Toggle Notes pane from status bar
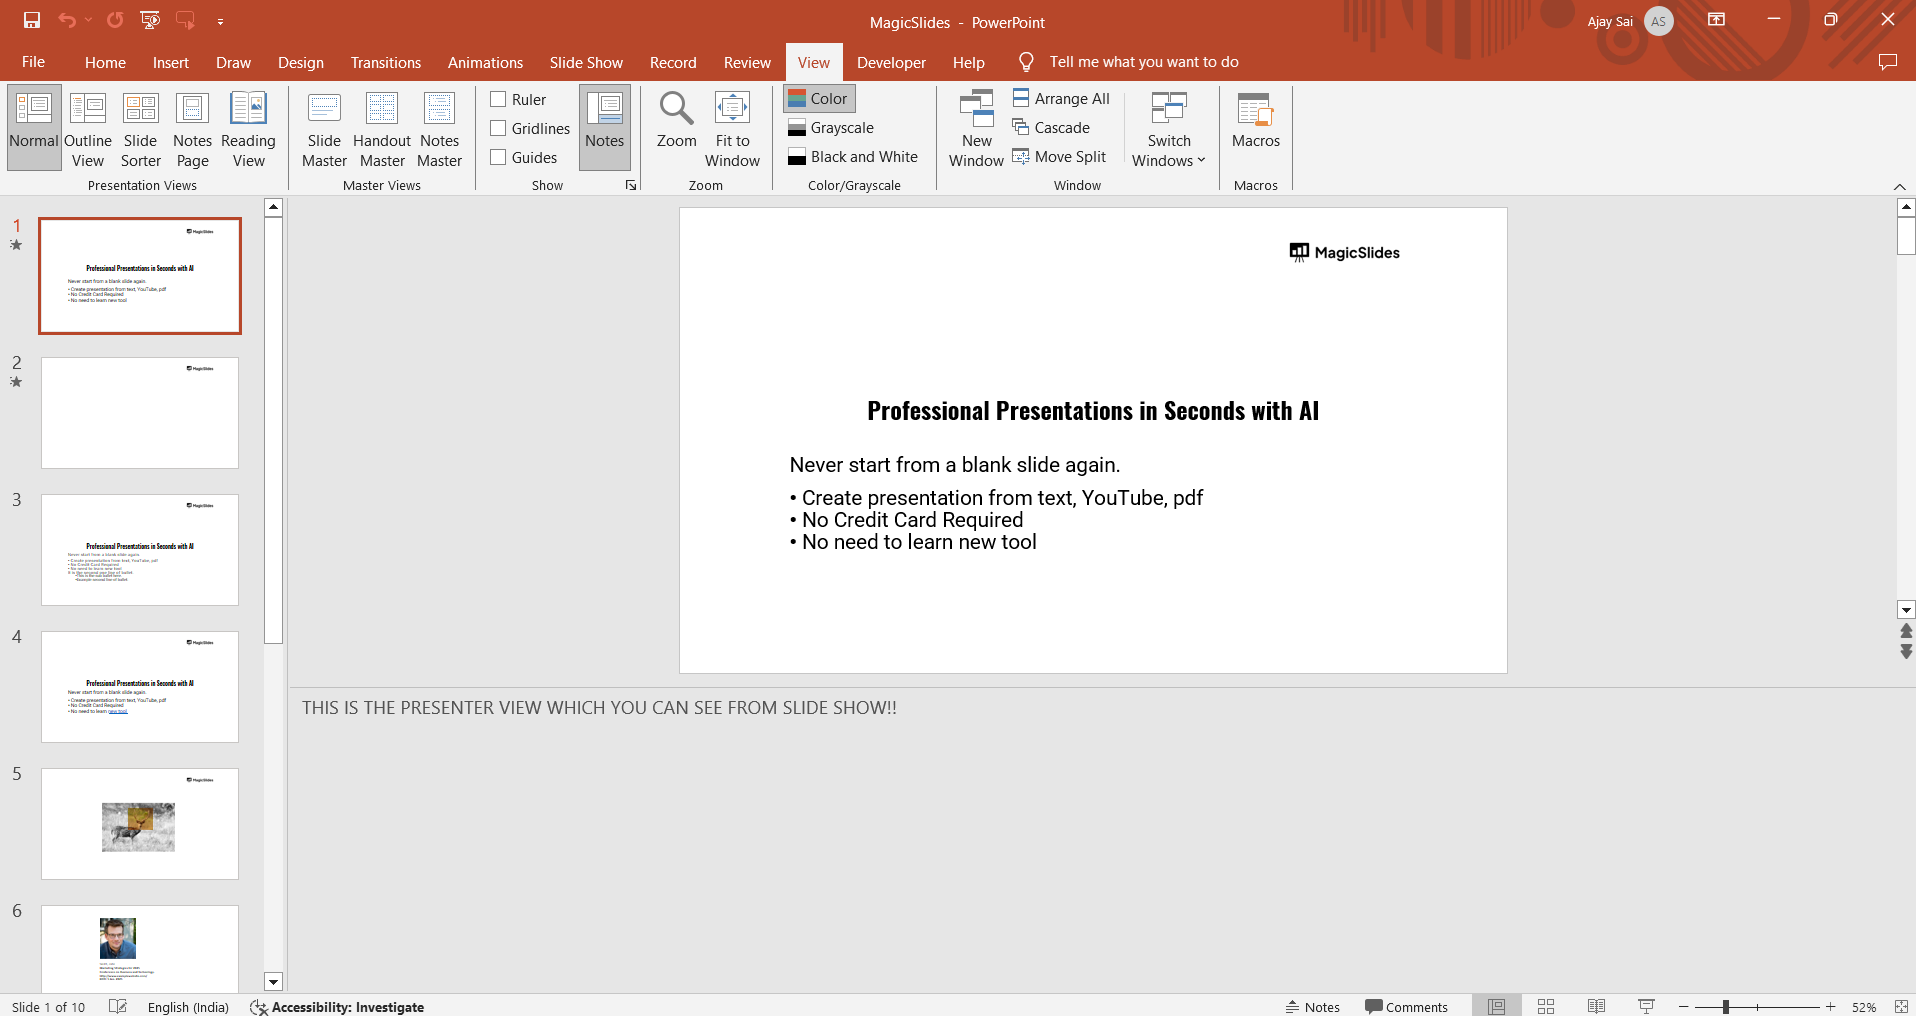Image resolution: width=1916 pixels, height=1016 pixels. point(1312,1006)
